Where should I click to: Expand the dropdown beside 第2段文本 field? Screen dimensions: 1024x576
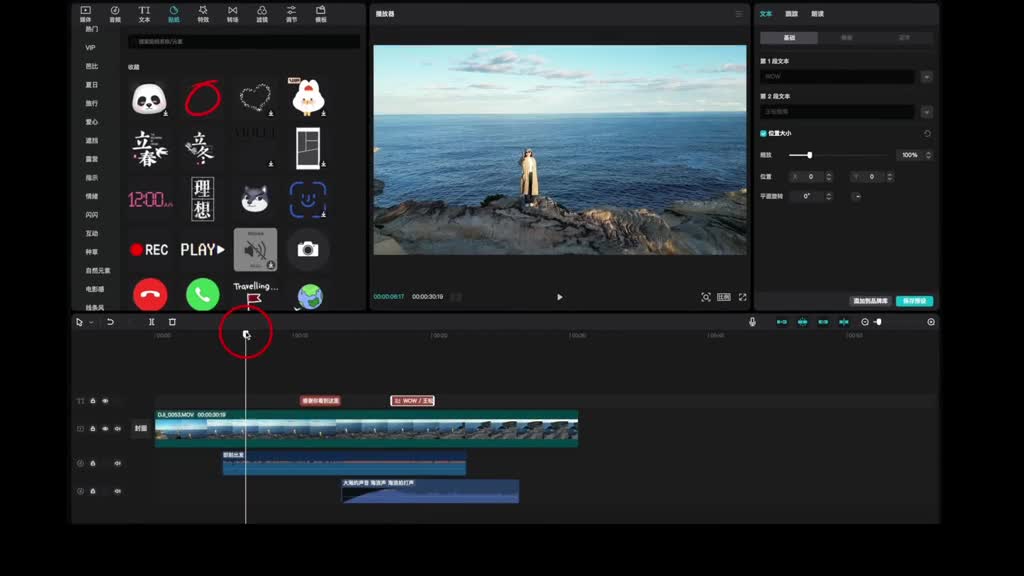pos(927,112)
